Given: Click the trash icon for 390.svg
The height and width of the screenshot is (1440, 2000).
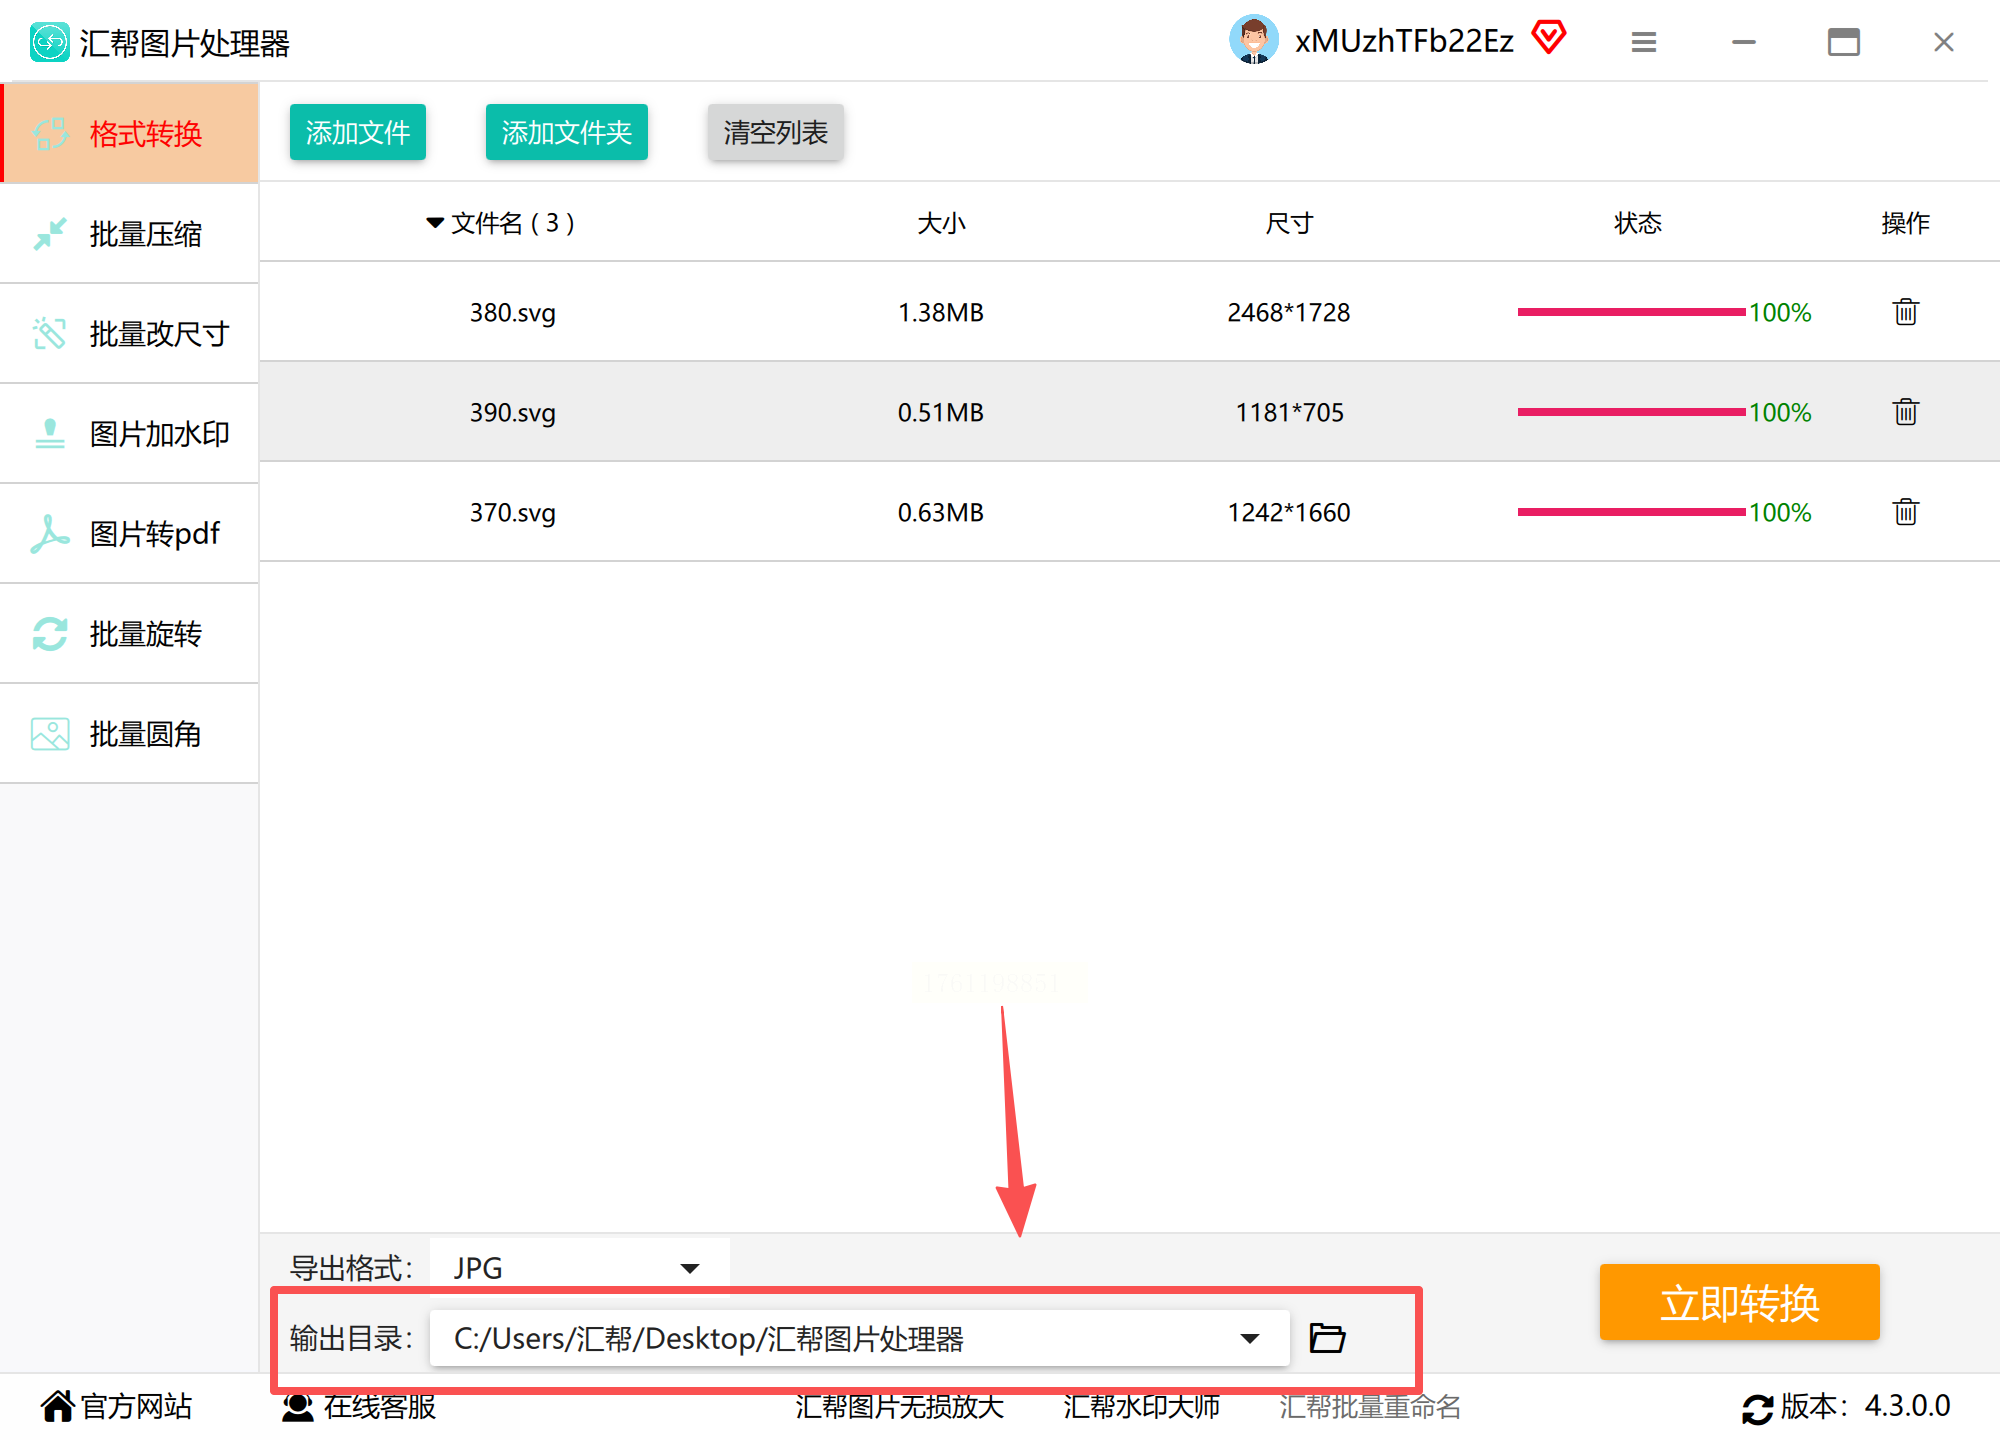Looking at the screenshot, I should [x=1905, y=412].
